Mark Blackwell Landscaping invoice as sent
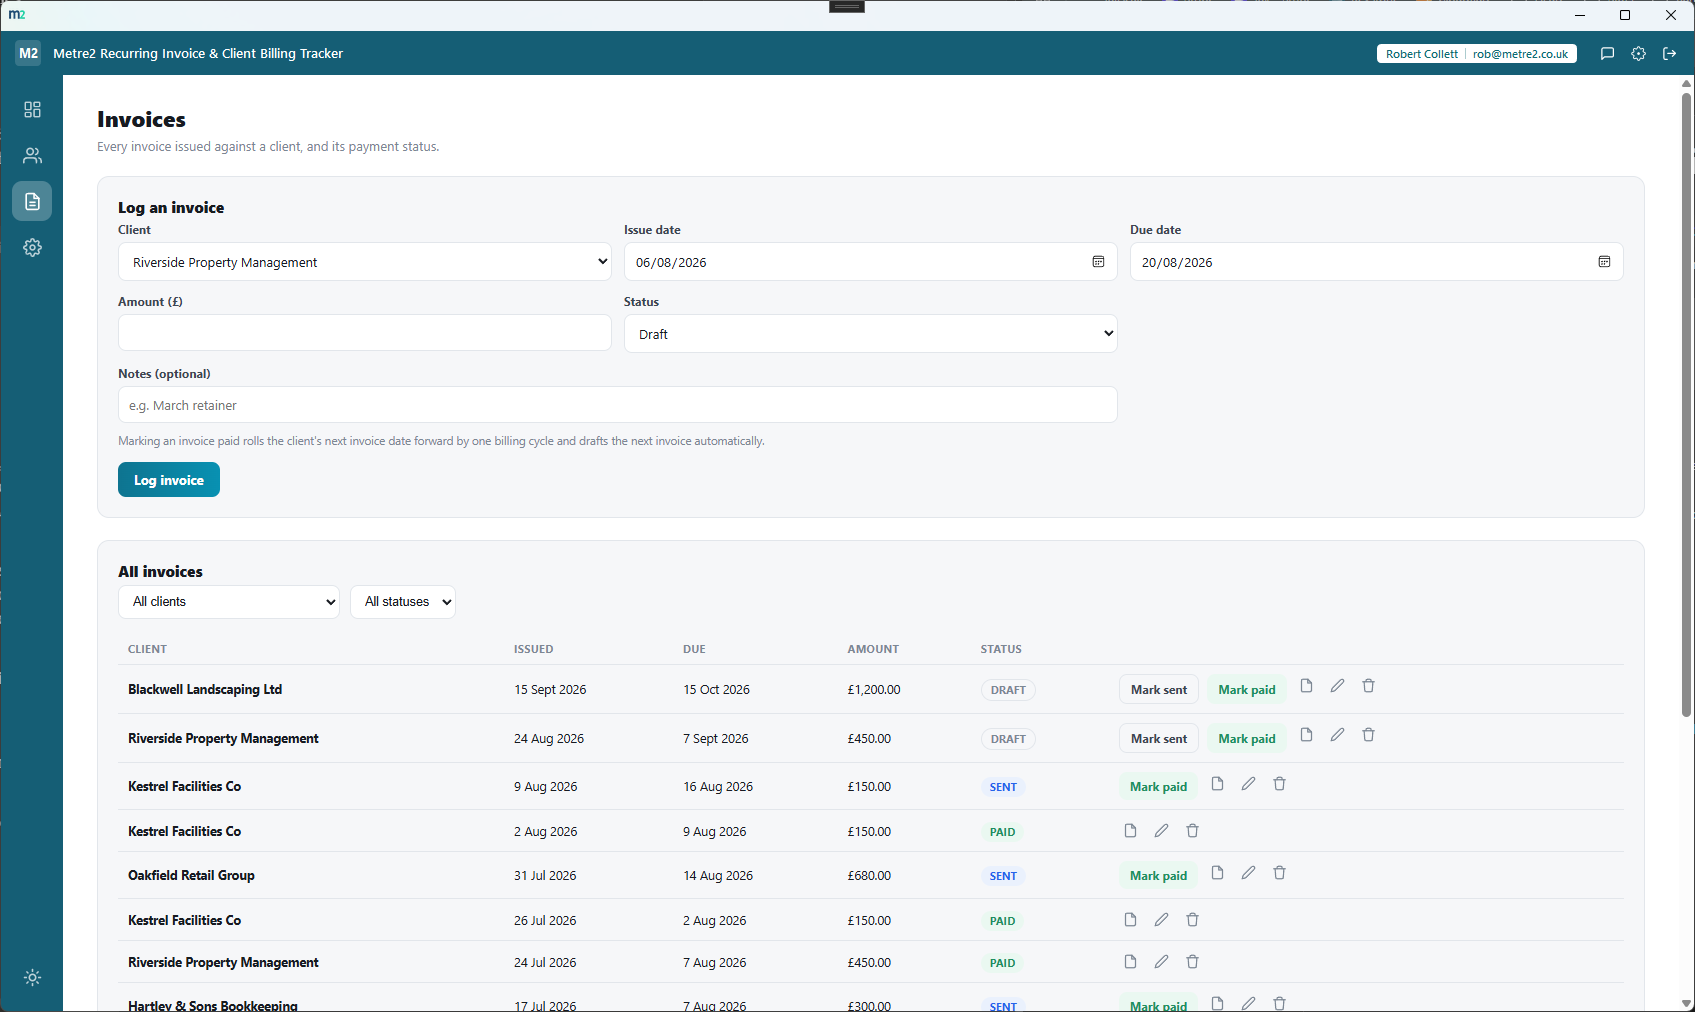The height and width of the screenshot is (1012, 1695). [1159, 690]
